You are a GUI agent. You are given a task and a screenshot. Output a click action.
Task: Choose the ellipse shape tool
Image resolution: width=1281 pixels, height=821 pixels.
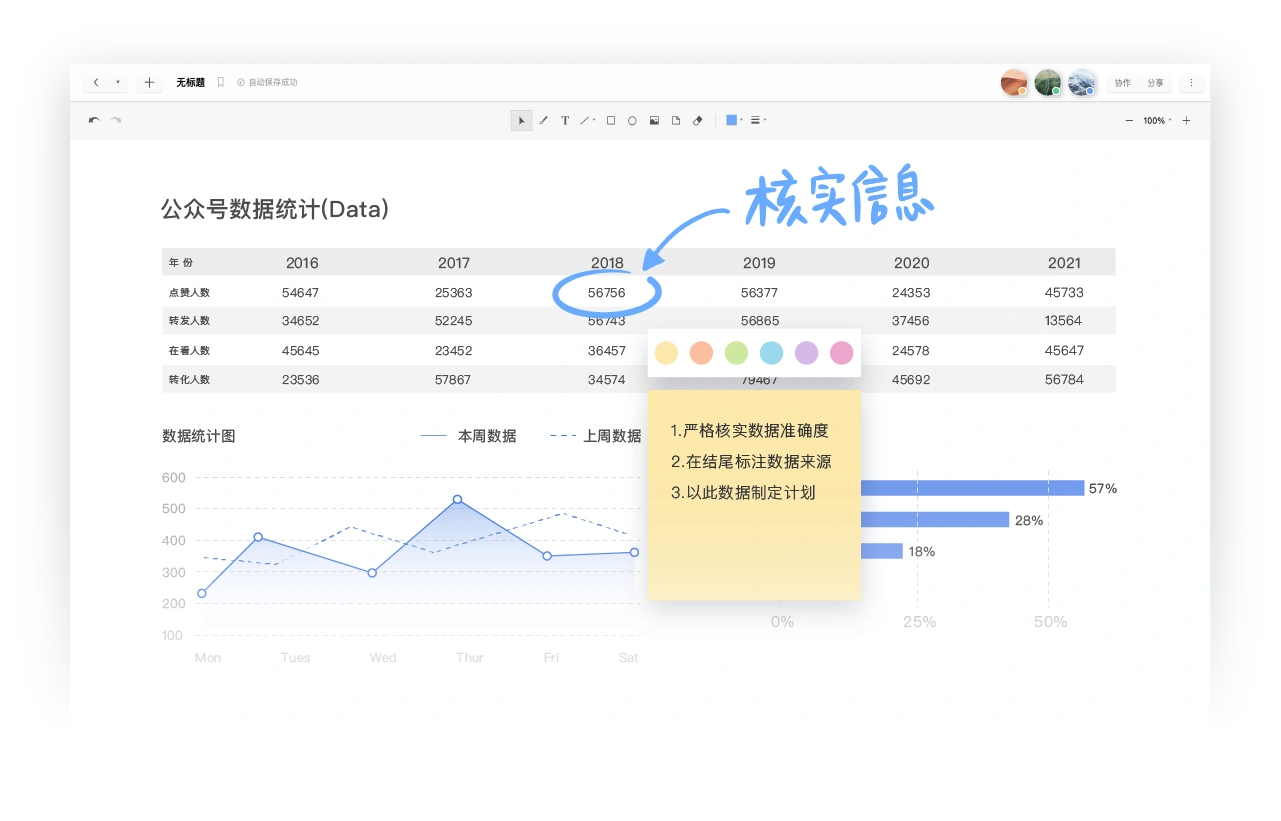pos(632,121)
